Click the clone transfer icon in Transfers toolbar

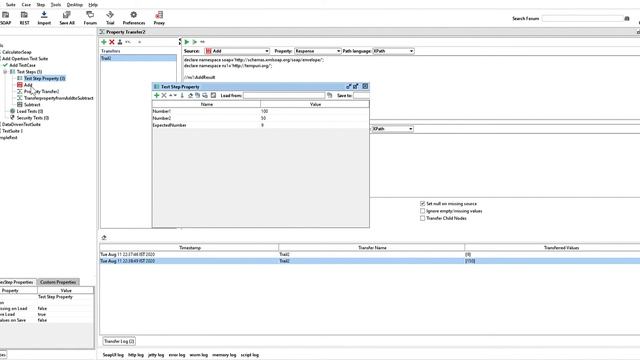click(120, 42)
